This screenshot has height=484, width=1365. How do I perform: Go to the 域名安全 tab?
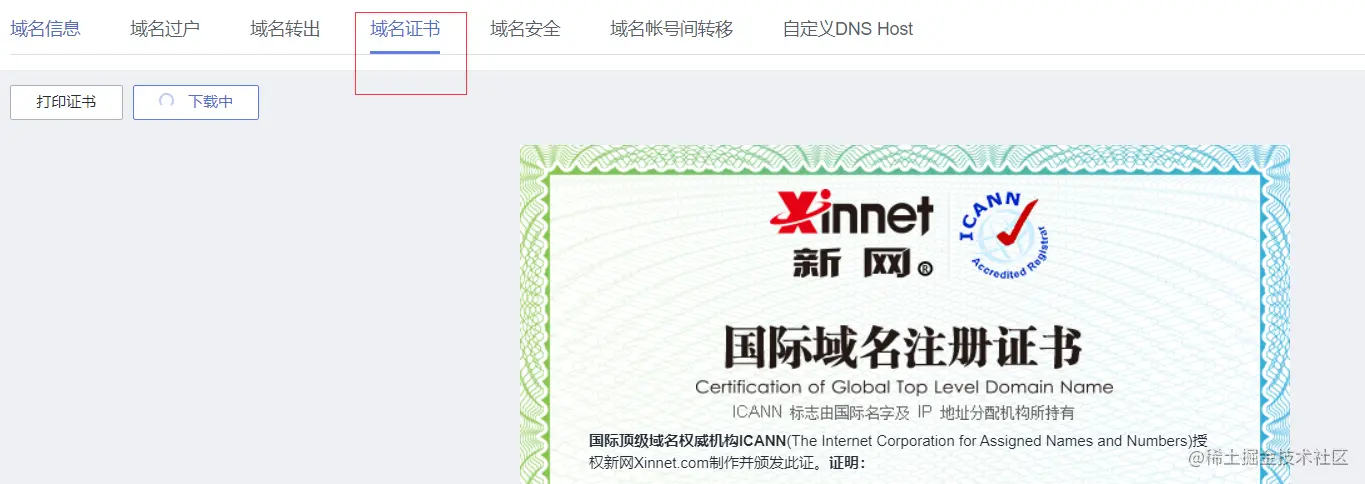click(x=525, y=29)
